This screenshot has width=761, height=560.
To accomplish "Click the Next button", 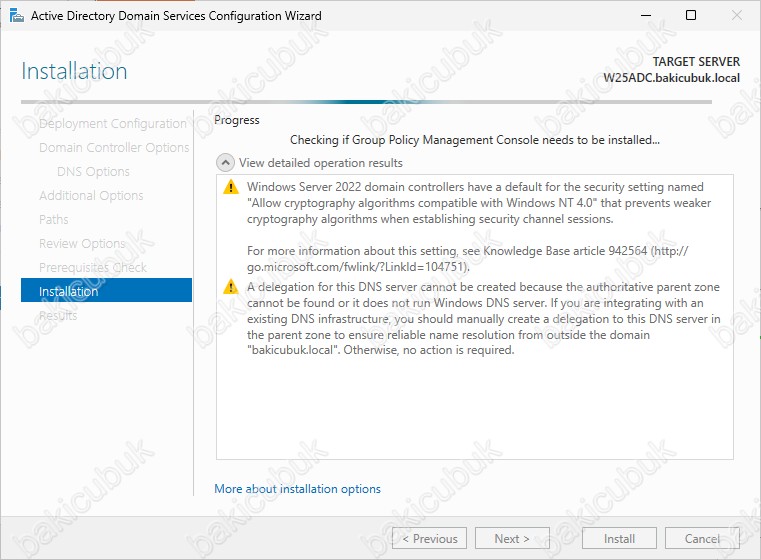I will (512, 538).
